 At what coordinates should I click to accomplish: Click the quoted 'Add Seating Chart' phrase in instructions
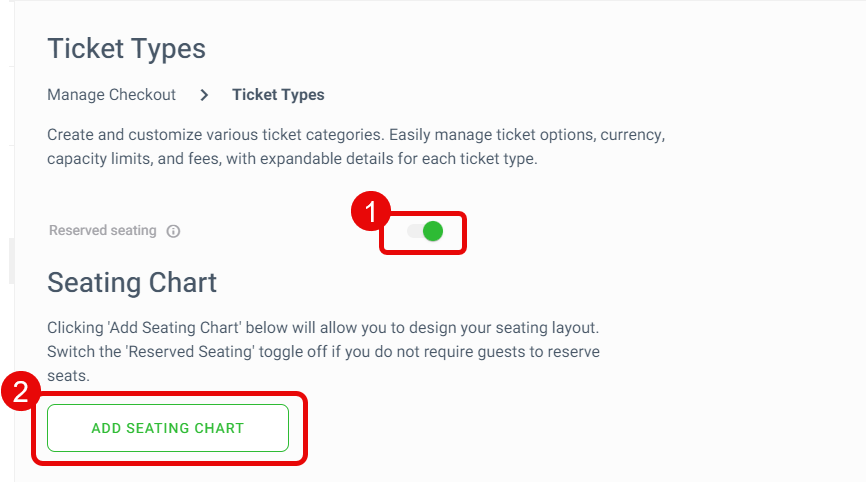[x=175, y=327]
